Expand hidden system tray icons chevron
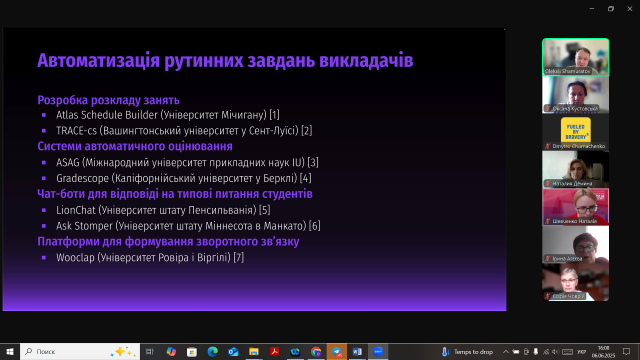Viewport: 640px width, 360px height. point(506,351)
